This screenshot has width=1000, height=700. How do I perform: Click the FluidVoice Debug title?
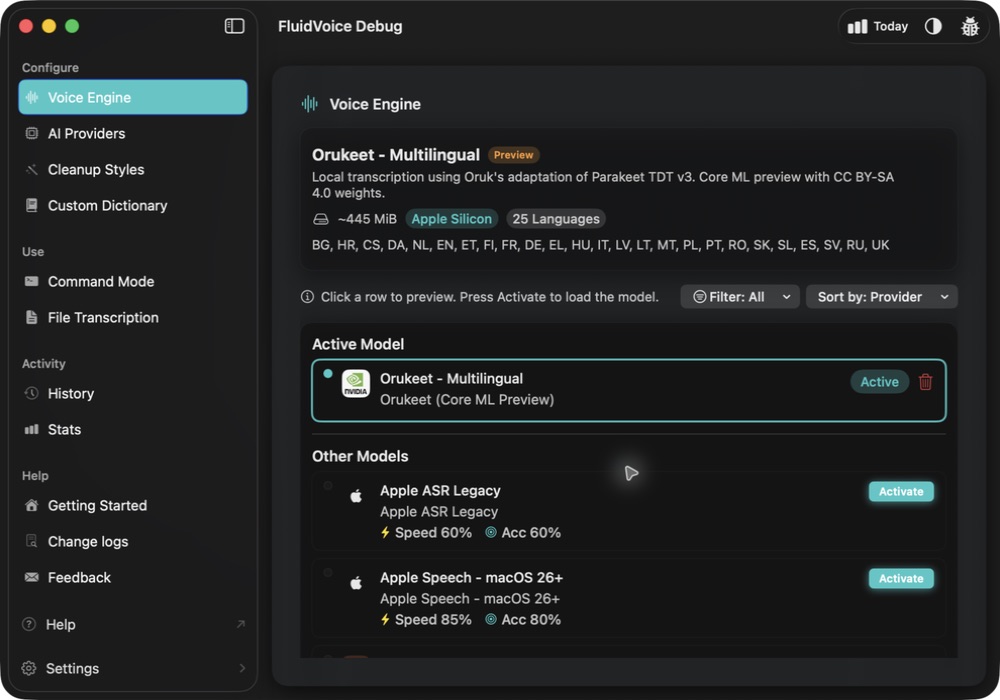pyautogui.click(x=340, y=26)
